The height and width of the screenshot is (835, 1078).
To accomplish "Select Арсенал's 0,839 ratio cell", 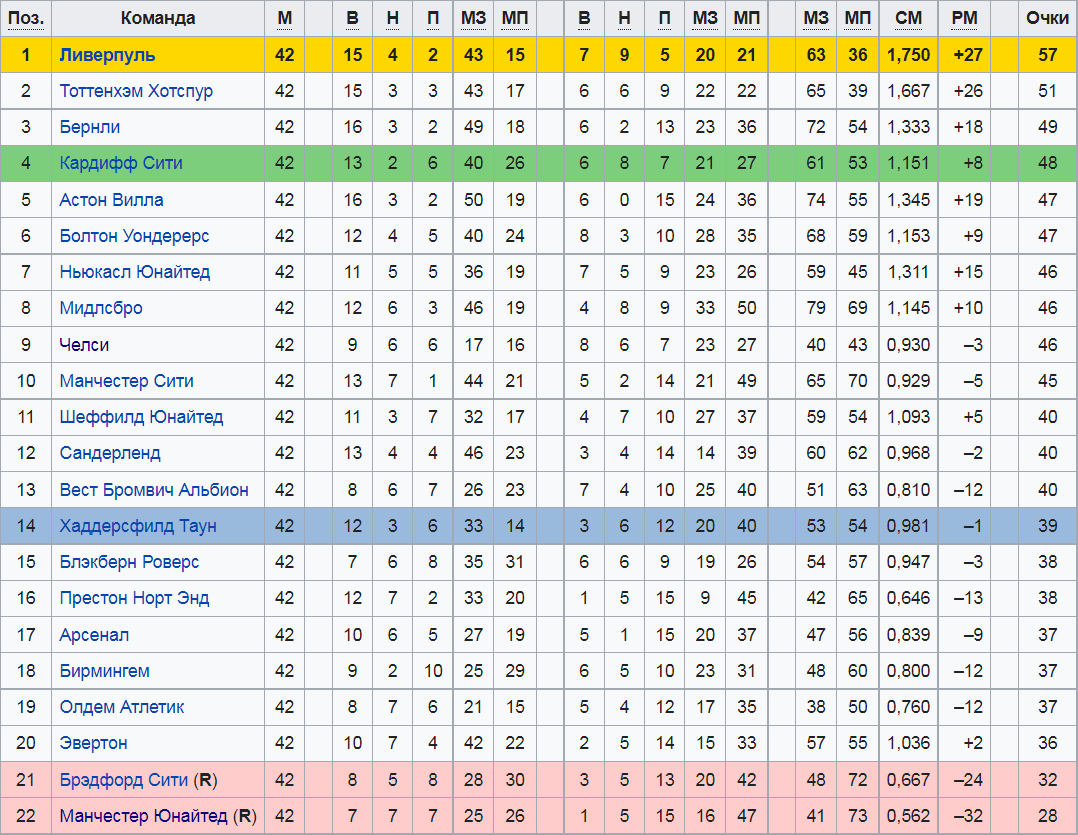I will (908, 634).
